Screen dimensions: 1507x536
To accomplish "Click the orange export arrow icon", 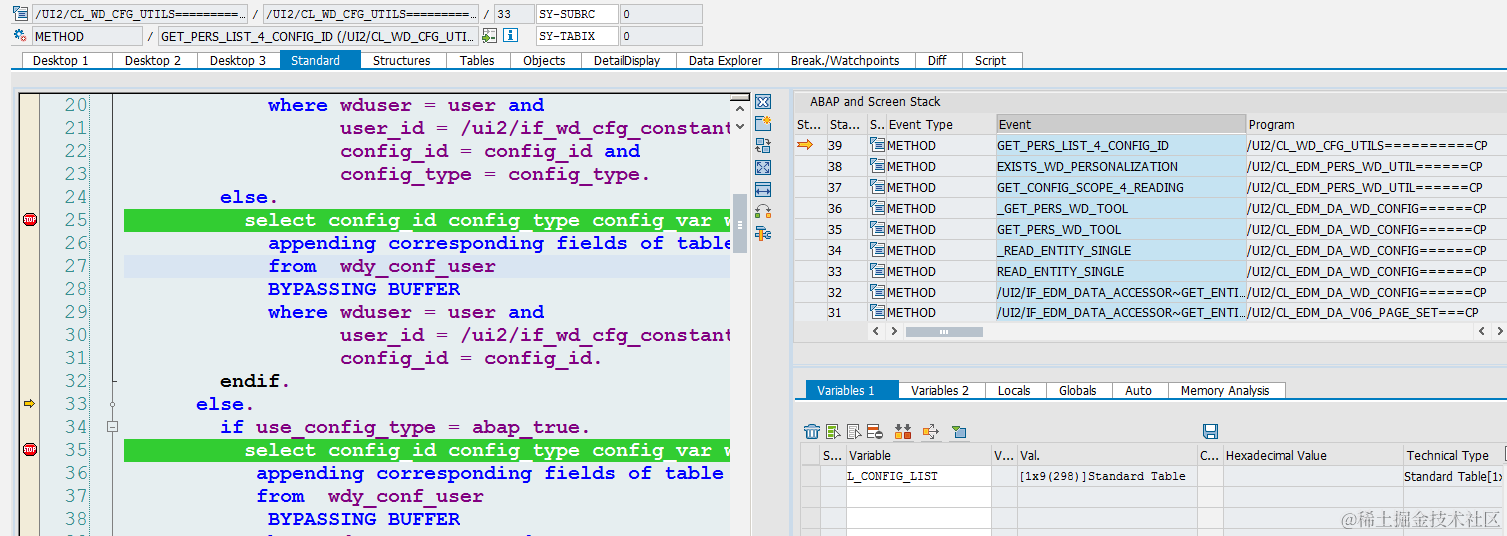I will (931, 432).
